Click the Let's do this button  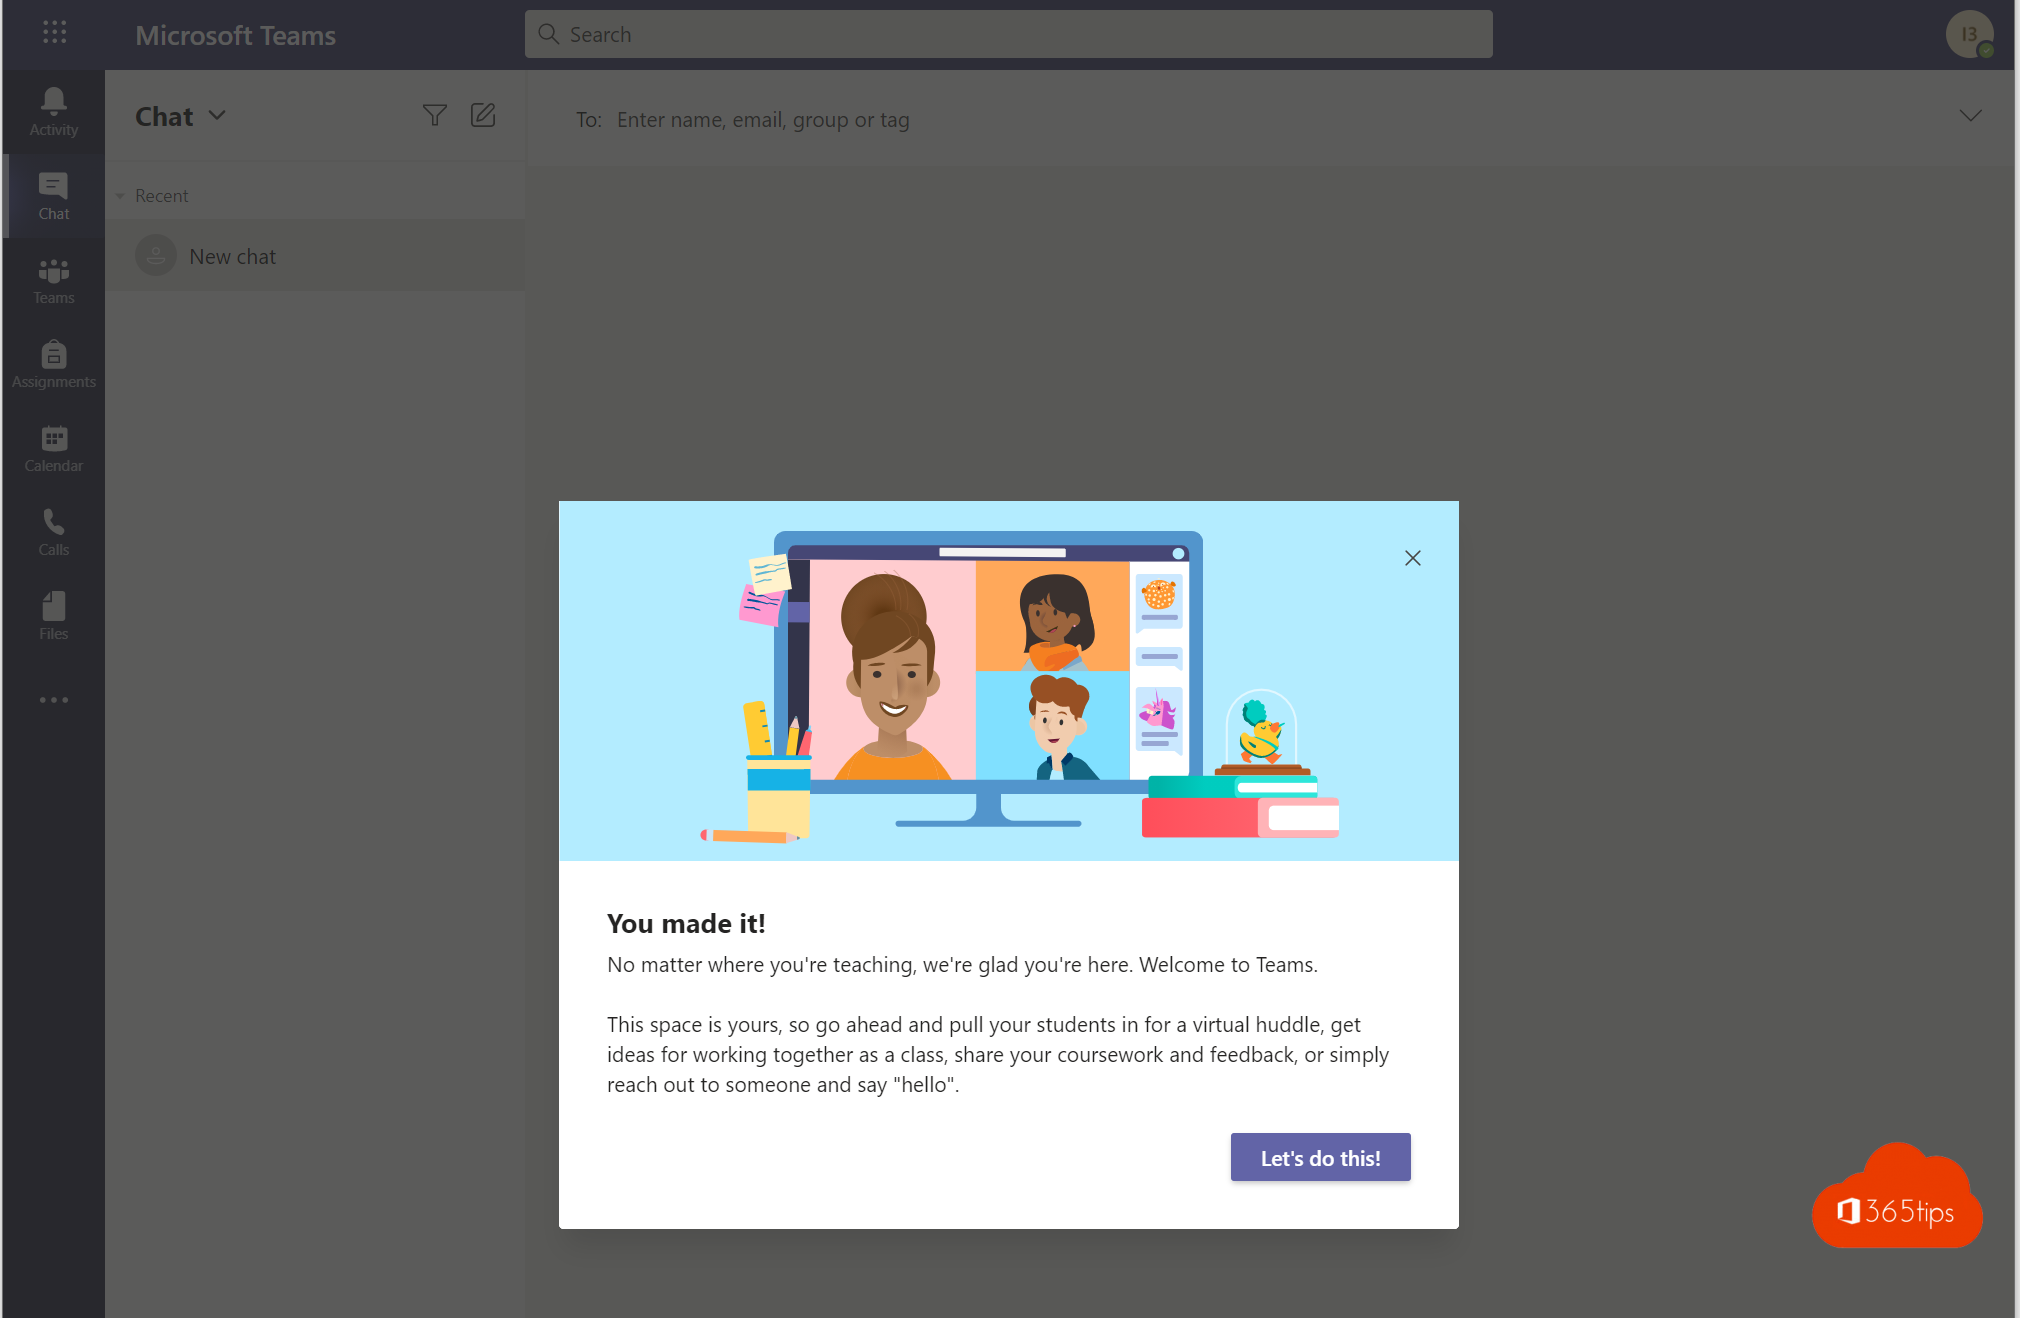click(1319, 1157)
